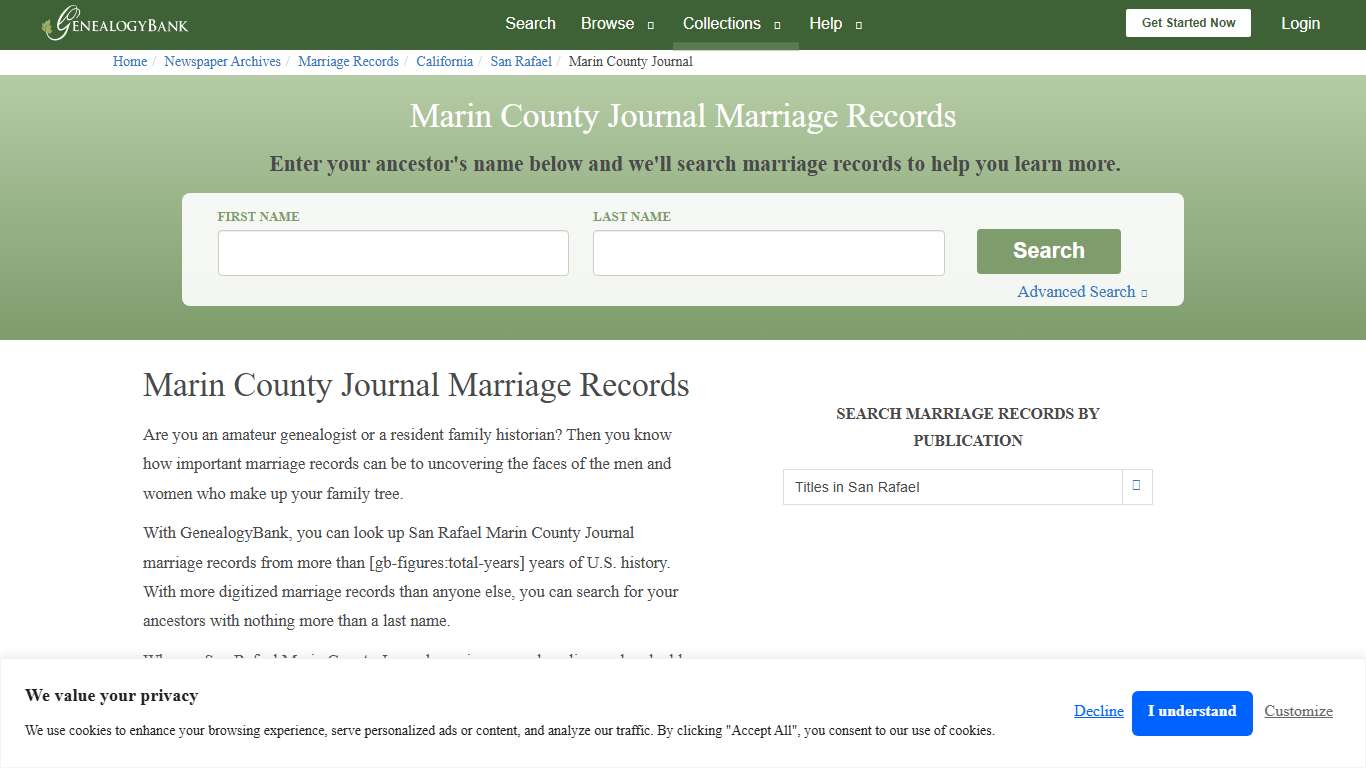The height and width of the screenshot is (768, 1366).
Task: Click the First Name input field
Action: point(393,252)
